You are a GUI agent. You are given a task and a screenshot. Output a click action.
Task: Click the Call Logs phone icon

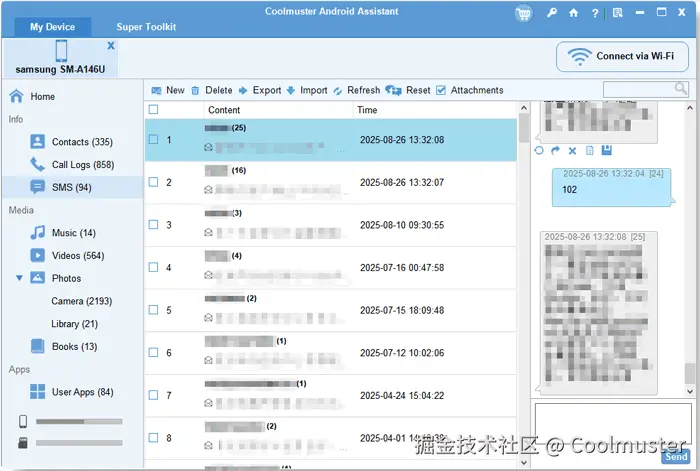click(38, 164)
